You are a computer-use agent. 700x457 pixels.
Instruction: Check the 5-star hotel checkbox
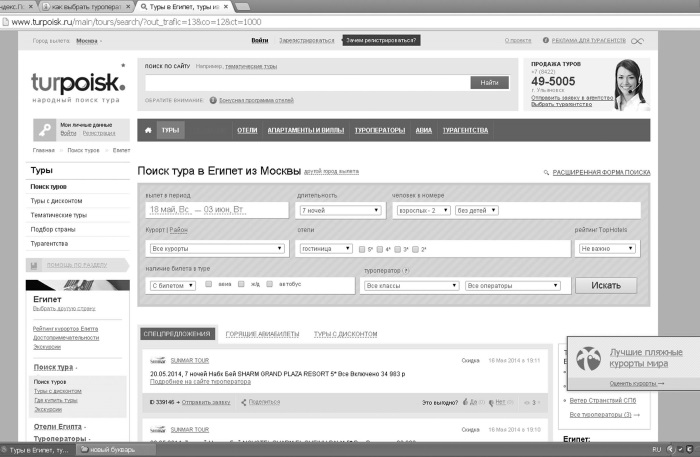point(360,248)
